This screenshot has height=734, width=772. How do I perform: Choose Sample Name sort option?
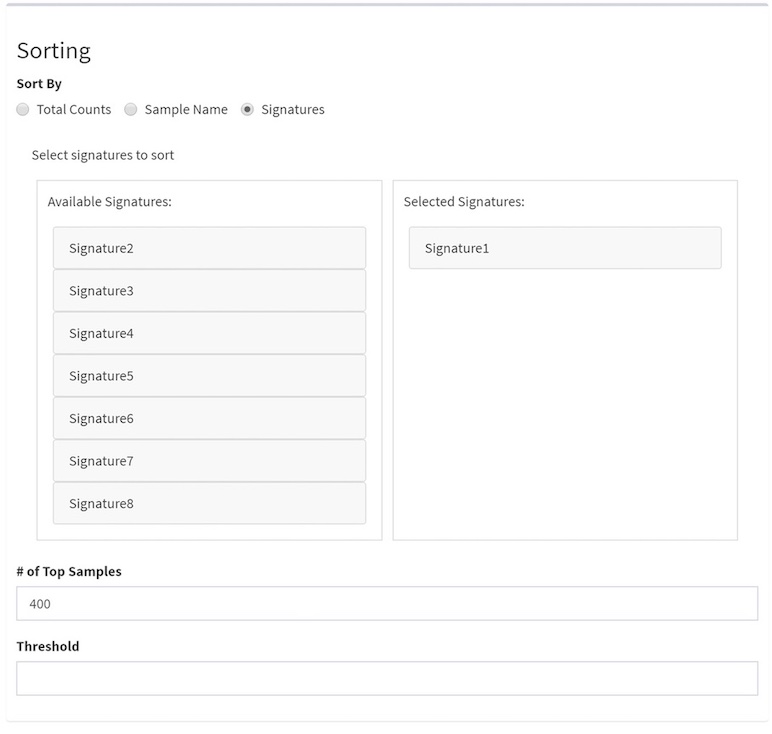tap(131, 110)
